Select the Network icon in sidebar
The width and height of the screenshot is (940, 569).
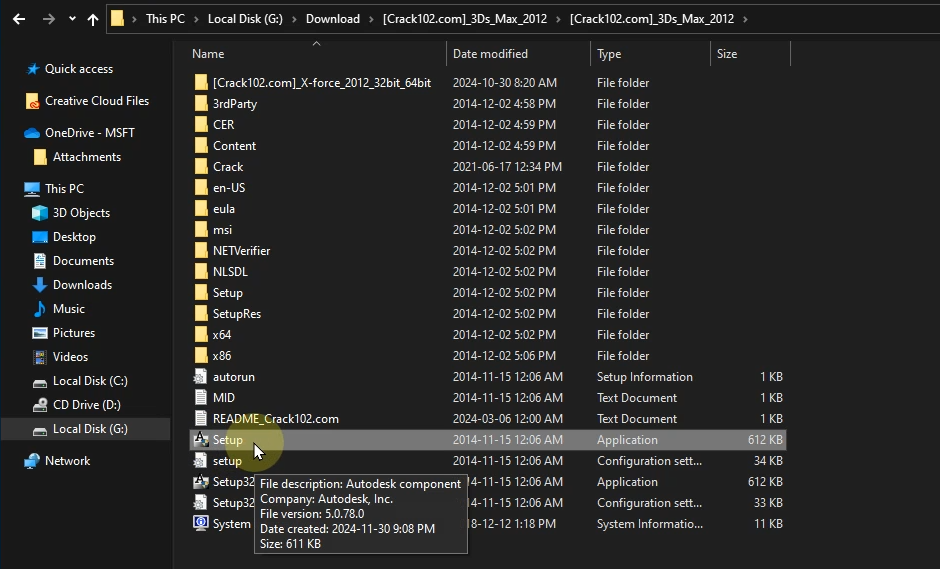[33, 461]
